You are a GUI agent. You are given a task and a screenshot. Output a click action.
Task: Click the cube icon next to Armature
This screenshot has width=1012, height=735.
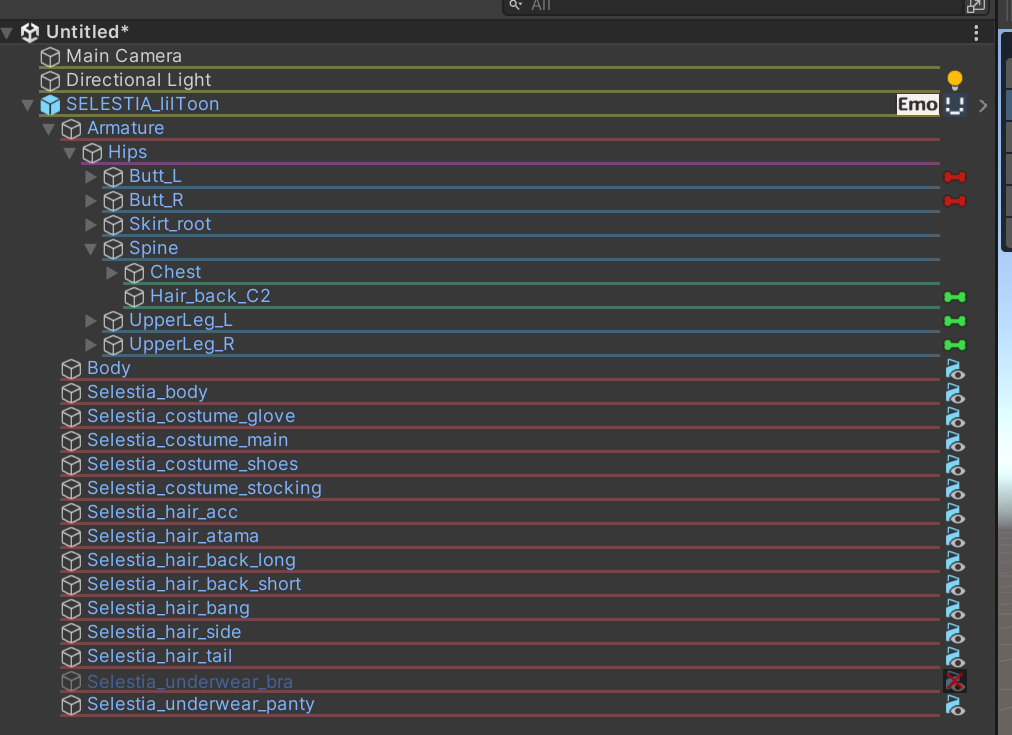coord(71,129)
